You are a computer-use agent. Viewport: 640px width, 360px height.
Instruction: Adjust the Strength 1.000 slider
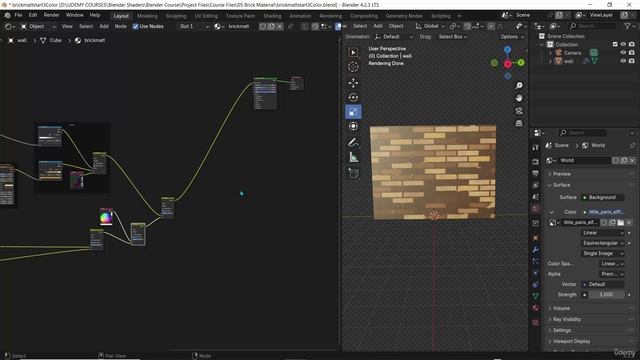coord(606,294)
